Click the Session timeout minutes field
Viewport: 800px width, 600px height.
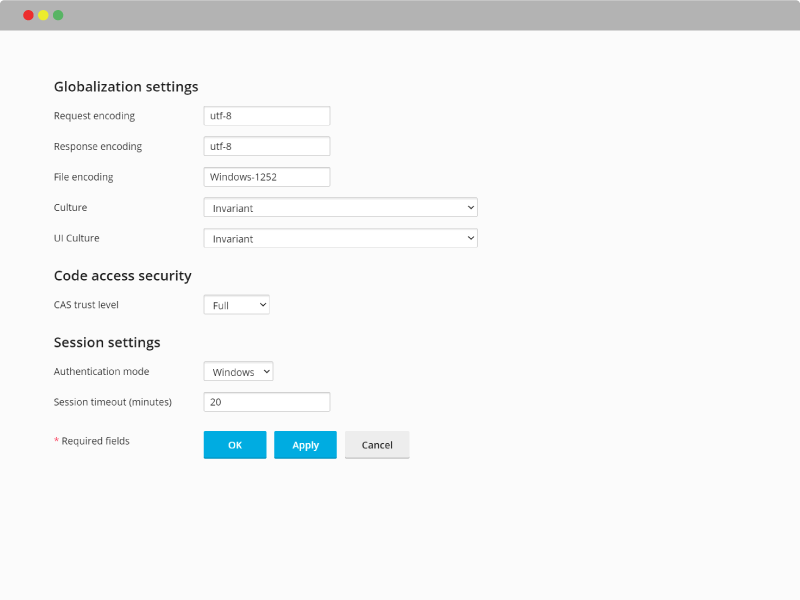267,402
